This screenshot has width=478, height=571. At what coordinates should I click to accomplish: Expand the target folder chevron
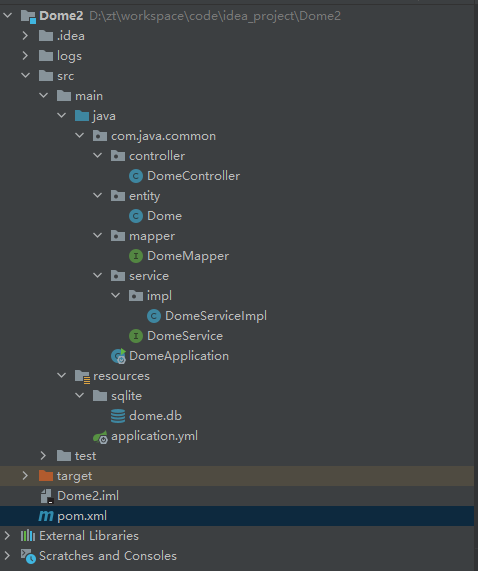pos(25,476)
